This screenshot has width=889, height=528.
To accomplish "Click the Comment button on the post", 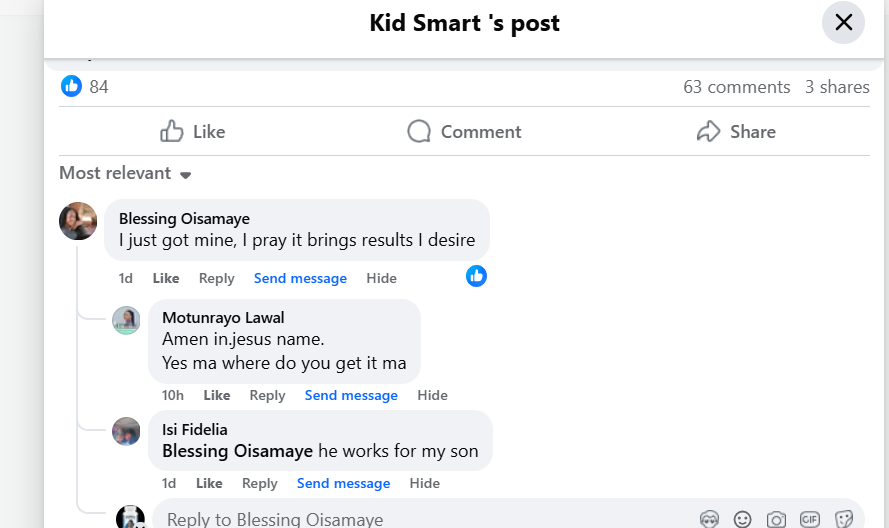I will coord(464,131).
